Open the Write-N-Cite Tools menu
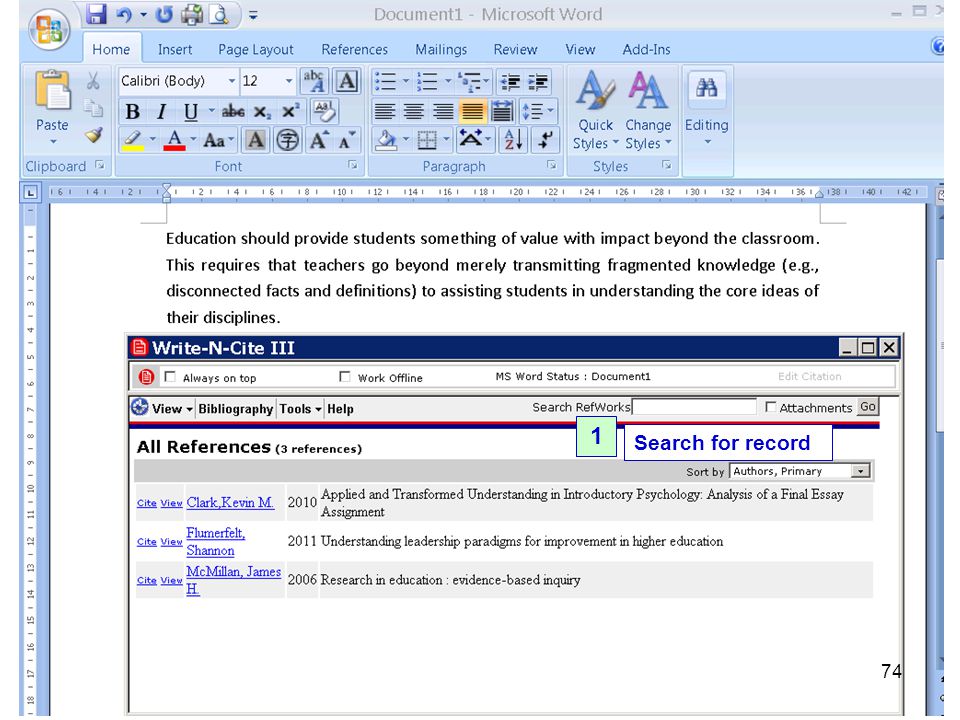 (x=300, y=409)
